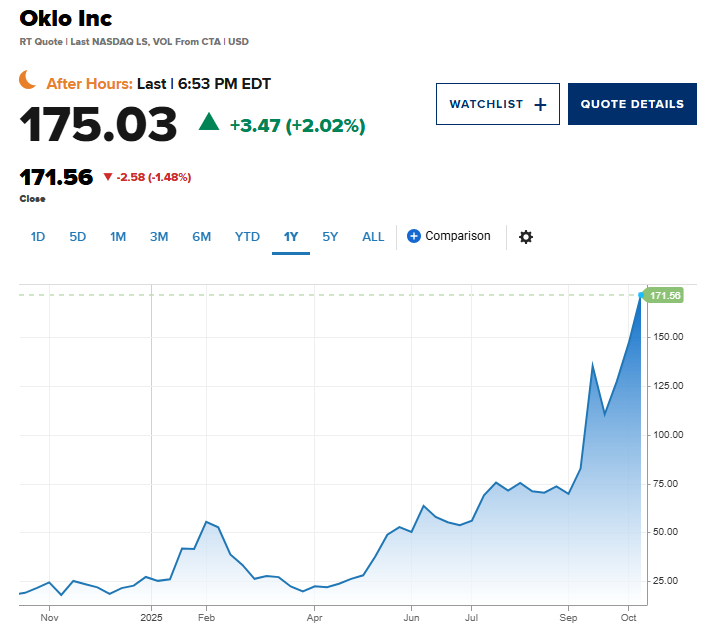Select the 1M time range
The height and width of the screenshot is (641, 715).
pyautogui.click(x=118, y=237)
